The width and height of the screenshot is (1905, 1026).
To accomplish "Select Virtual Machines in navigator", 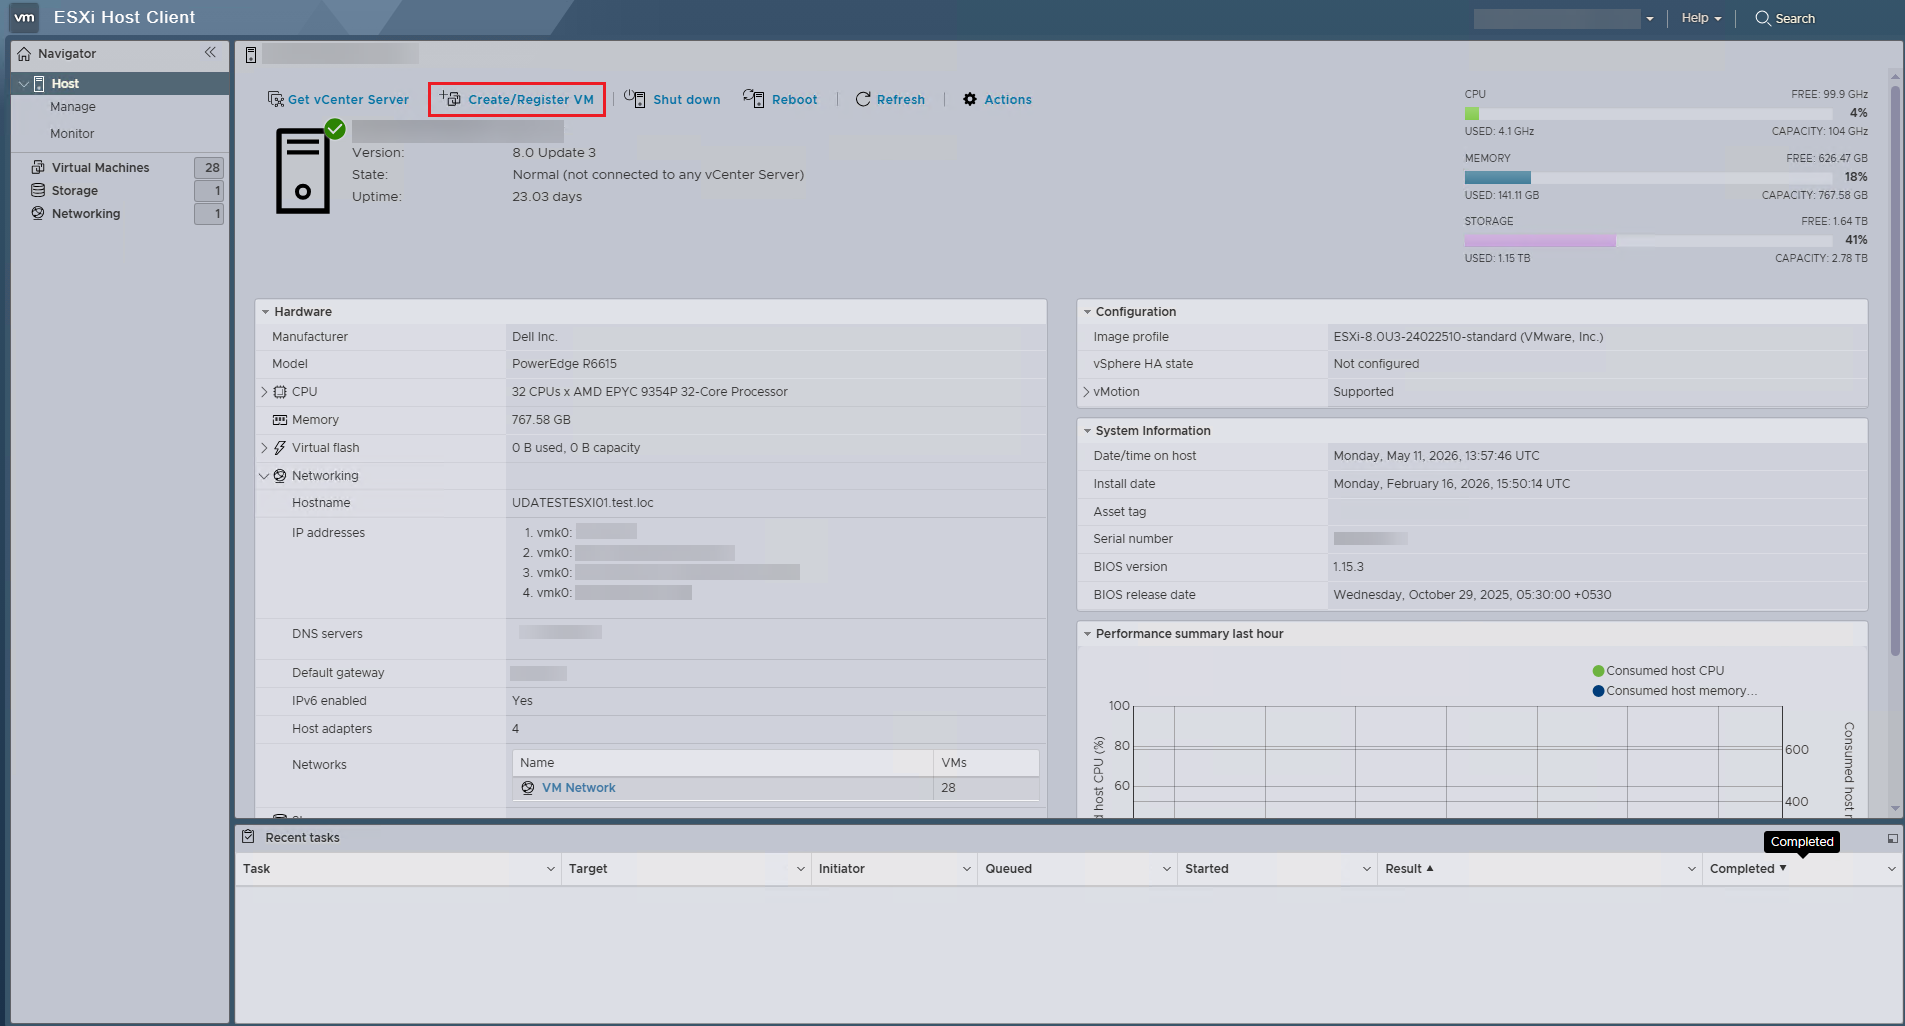I will pyautogui.click(x=100, y=168).
